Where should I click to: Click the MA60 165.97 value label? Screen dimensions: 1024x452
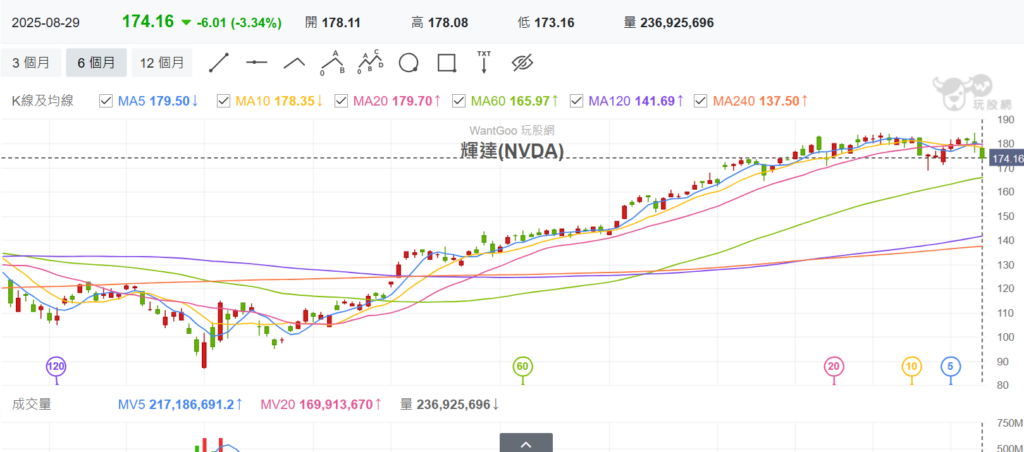click(x=515, y=101)
